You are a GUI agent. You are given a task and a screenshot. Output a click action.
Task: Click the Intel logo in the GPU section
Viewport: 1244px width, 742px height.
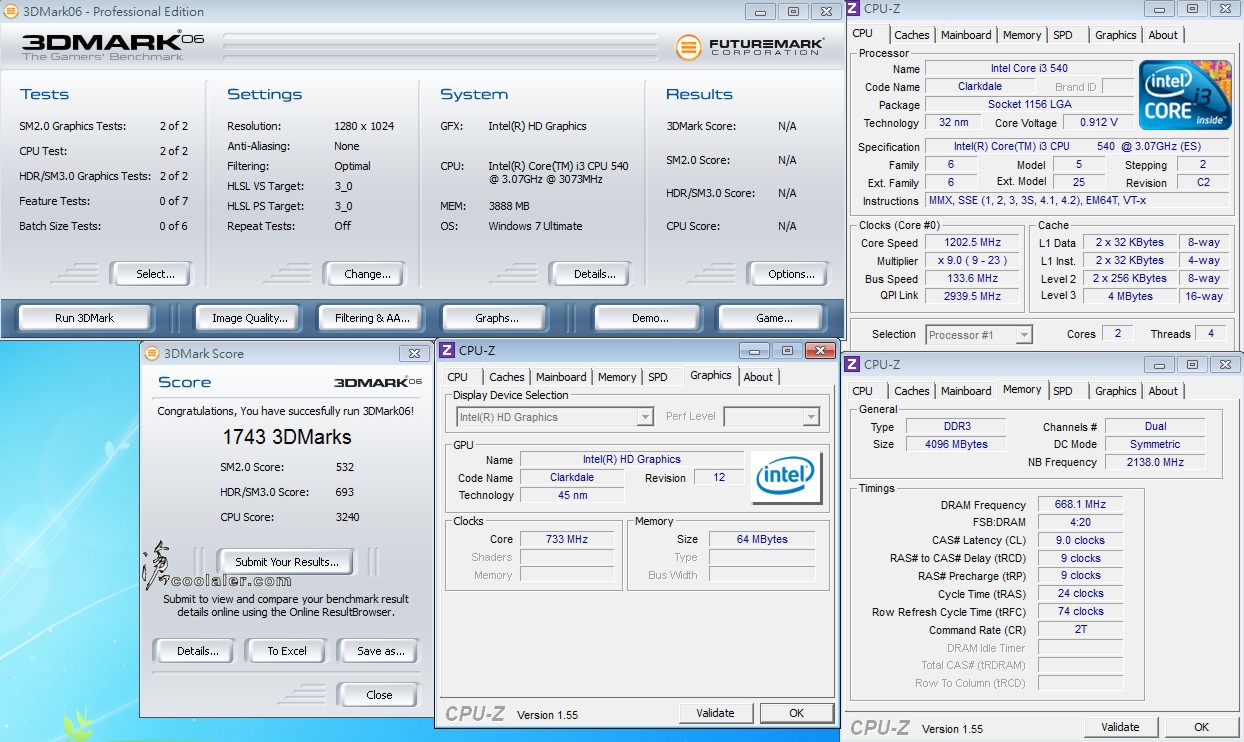coord(786,478)
